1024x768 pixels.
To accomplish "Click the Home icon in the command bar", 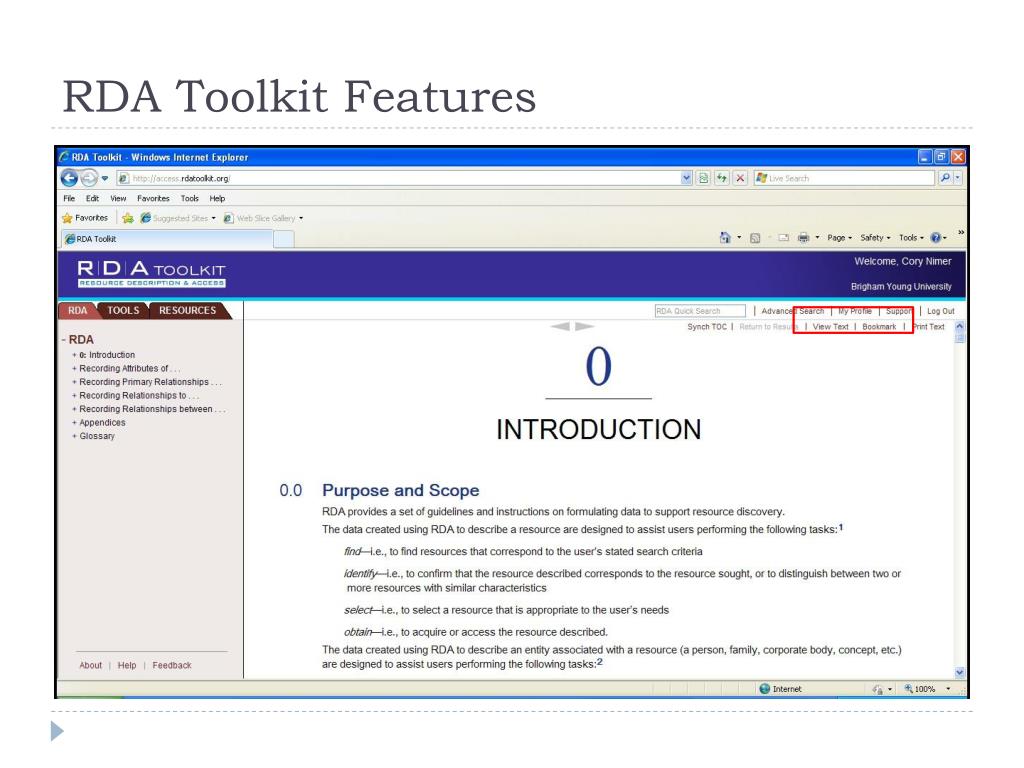I will [725, 238].
